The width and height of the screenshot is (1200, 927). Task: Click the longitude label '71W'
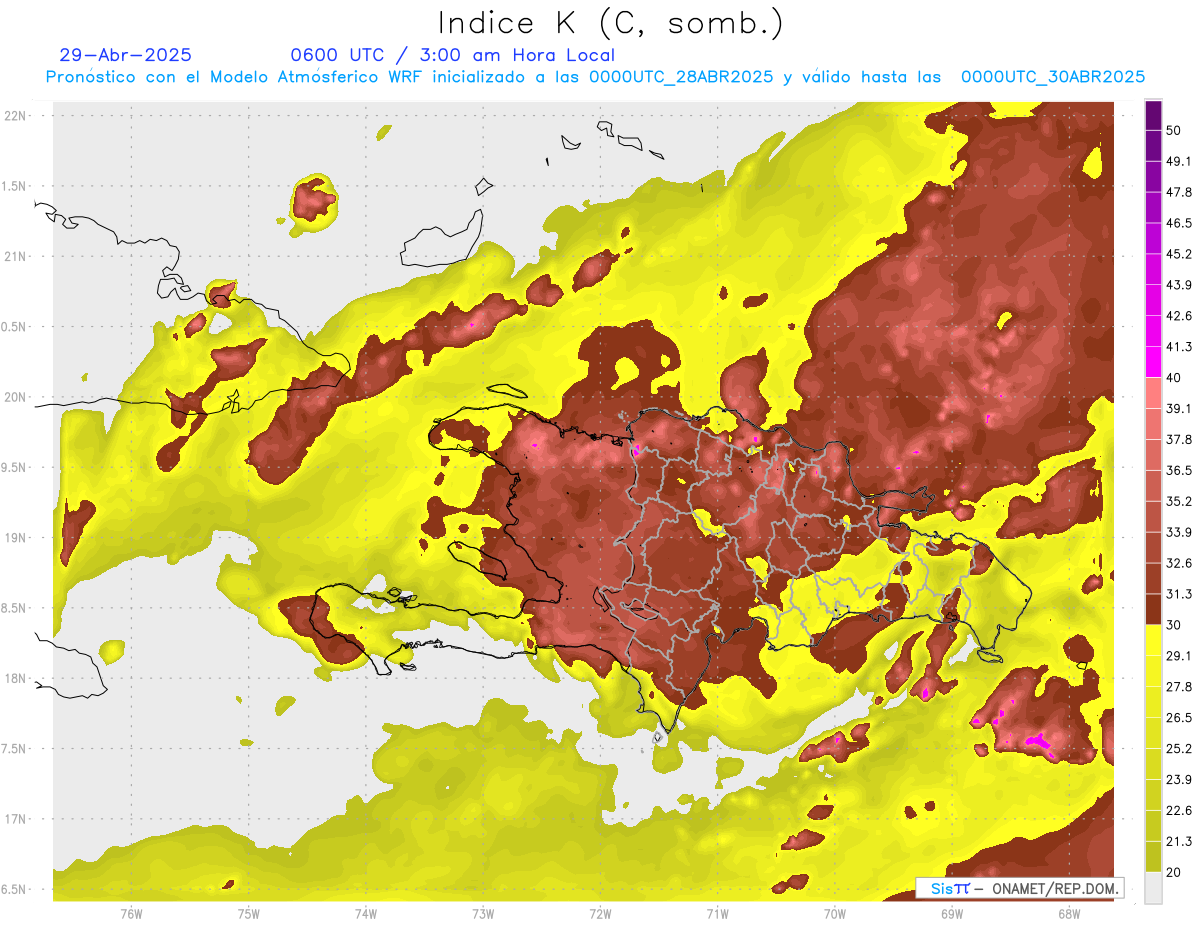(717, 913)
